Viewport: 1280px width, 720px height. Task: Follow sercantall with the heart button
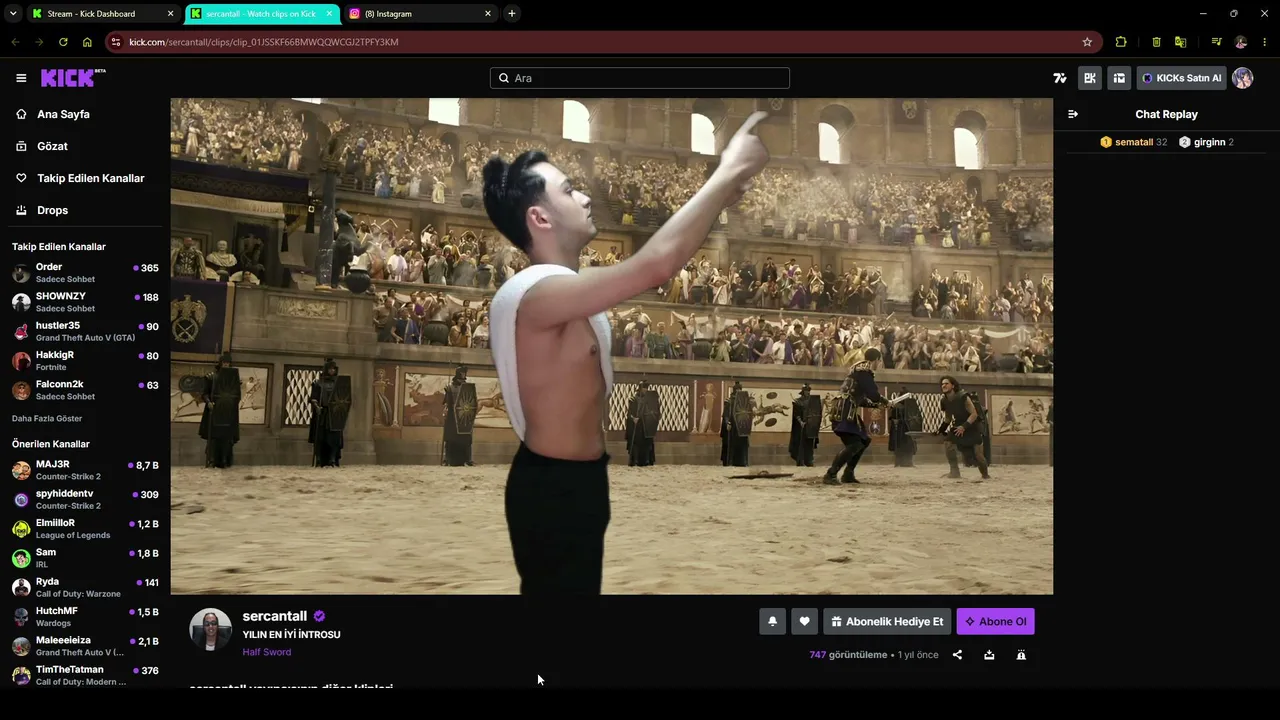804,621
